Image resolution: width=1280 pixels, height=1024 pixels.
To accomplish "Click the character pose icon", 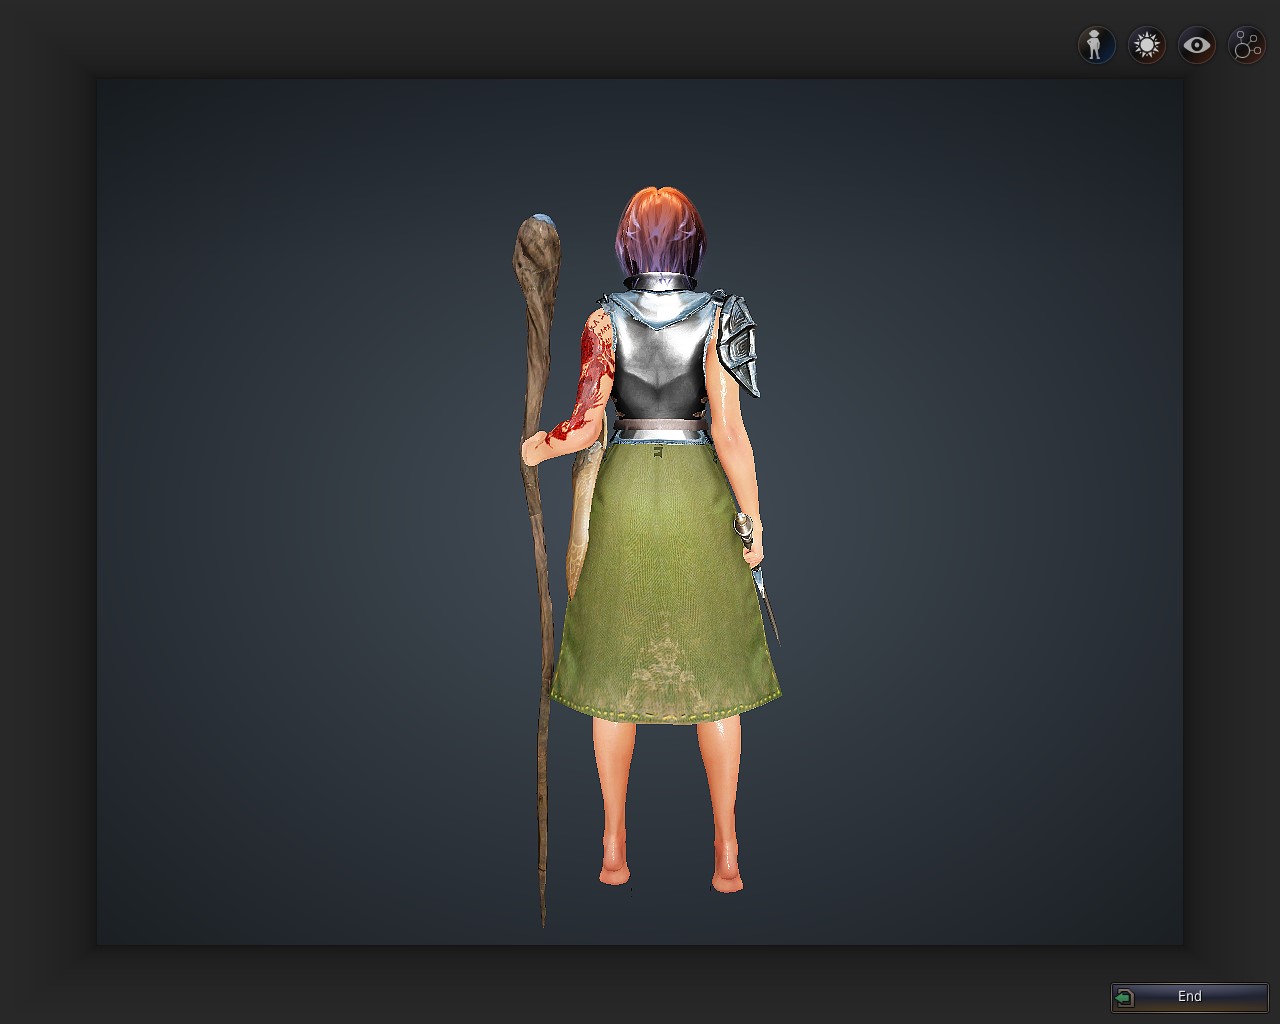I will coord(1096,45).
